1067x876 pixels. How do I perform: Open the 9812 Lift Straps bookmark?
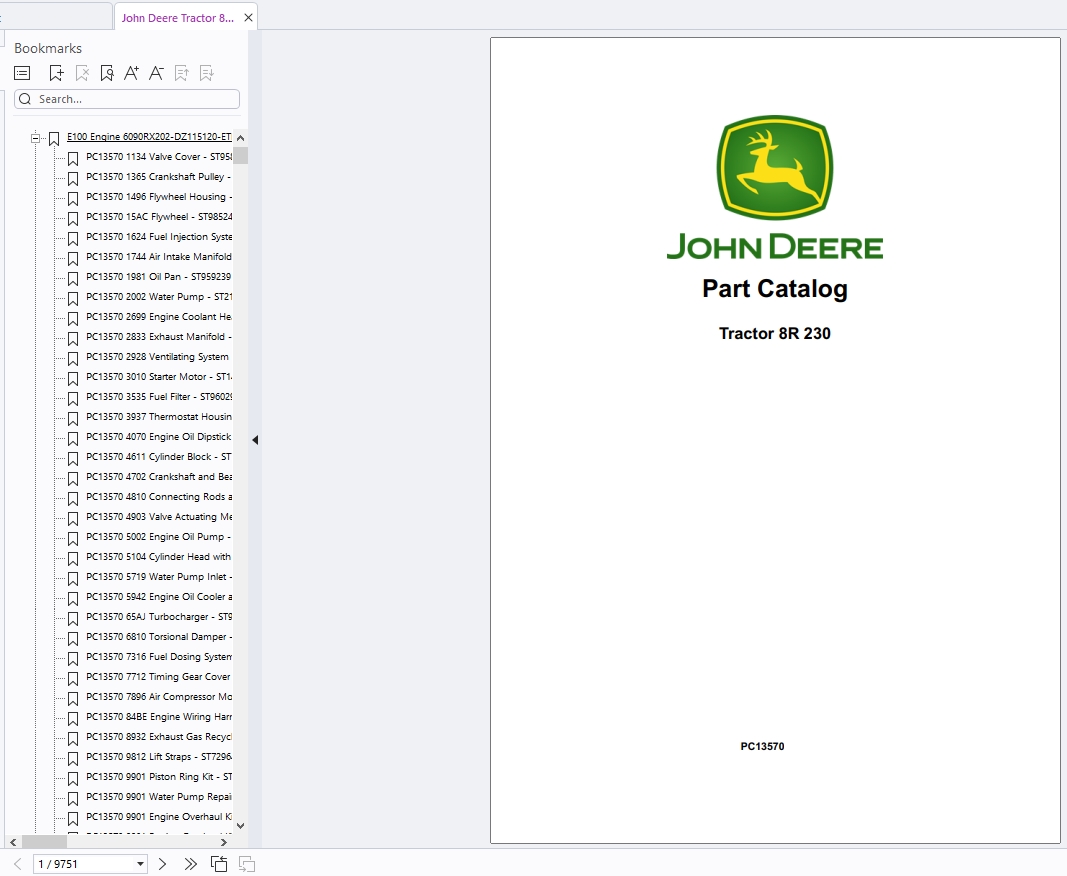[159, 757]
